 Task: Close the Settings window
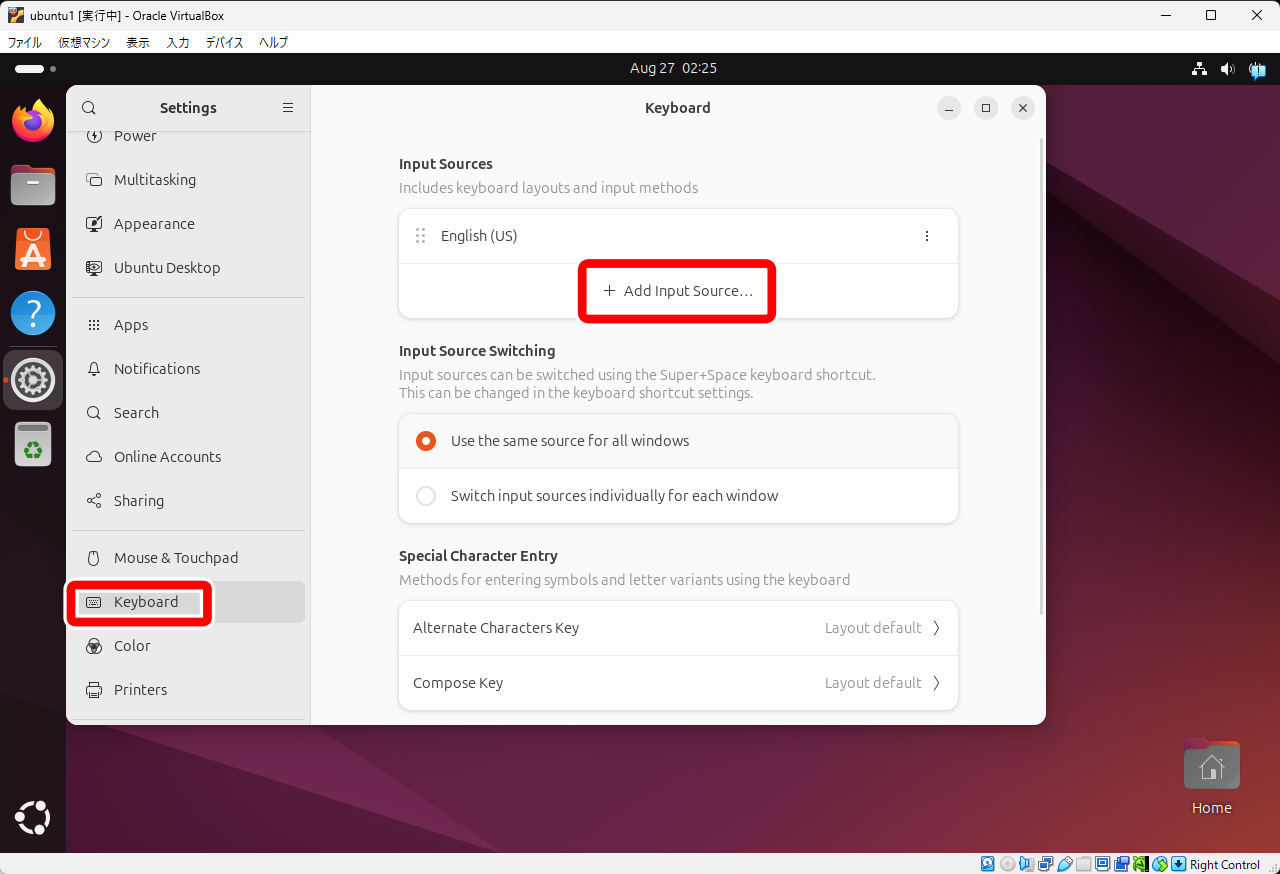[x=1022, y=108]
